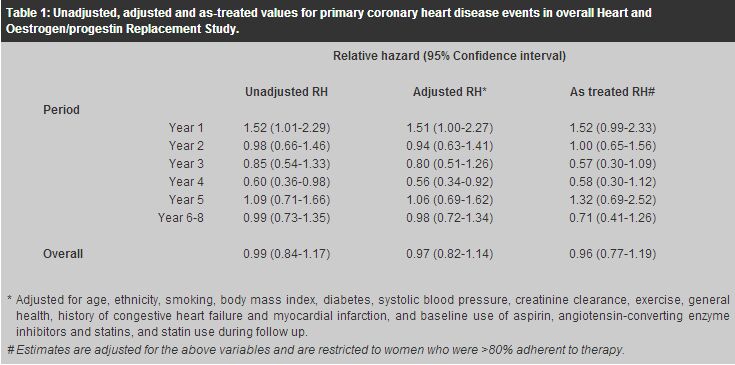The width and height of the screenshot is (735, 365).
Task: Click the Year 1 row label
Action: [186, 128]
